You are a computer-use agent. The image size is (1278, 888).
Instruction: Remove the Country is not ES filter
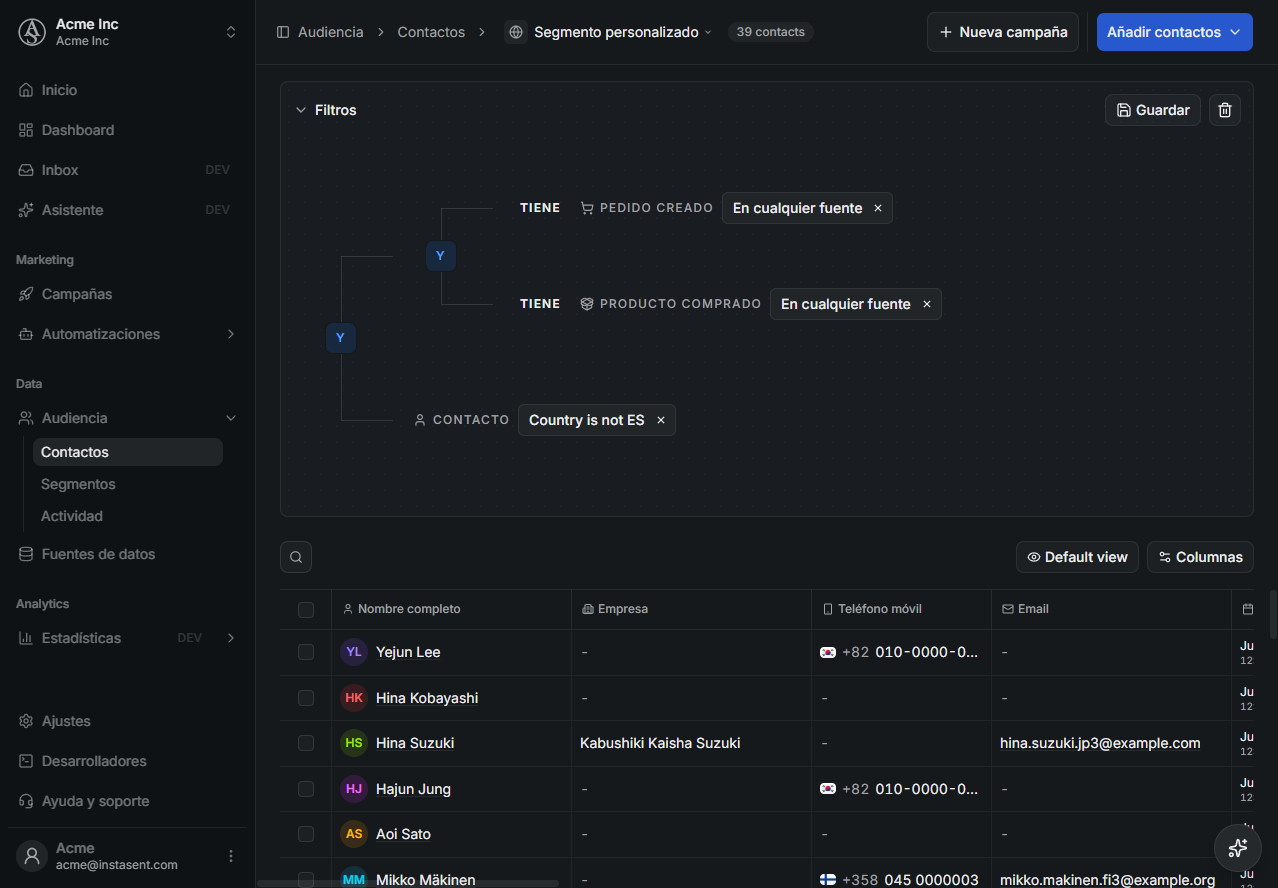[661, 420]
